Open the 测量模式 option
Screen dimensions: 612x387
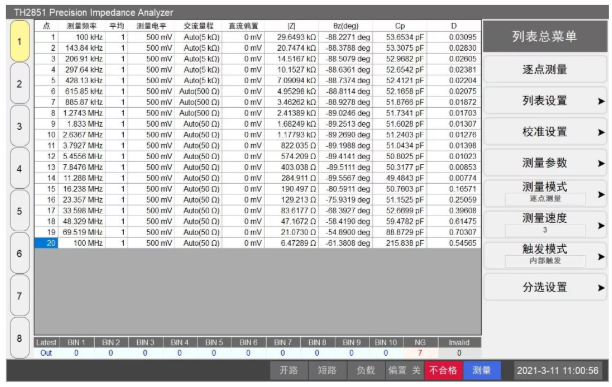coord(545,193)
